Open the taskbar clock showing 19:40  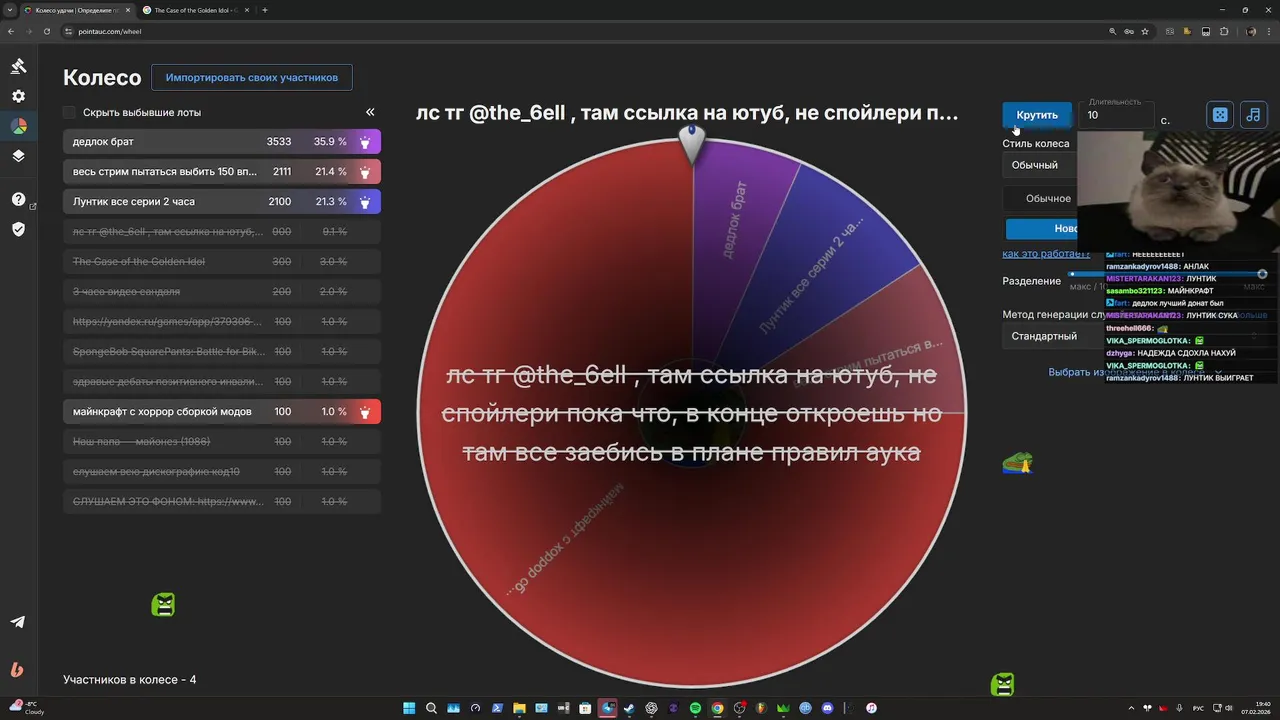(x=1255, y=708)
